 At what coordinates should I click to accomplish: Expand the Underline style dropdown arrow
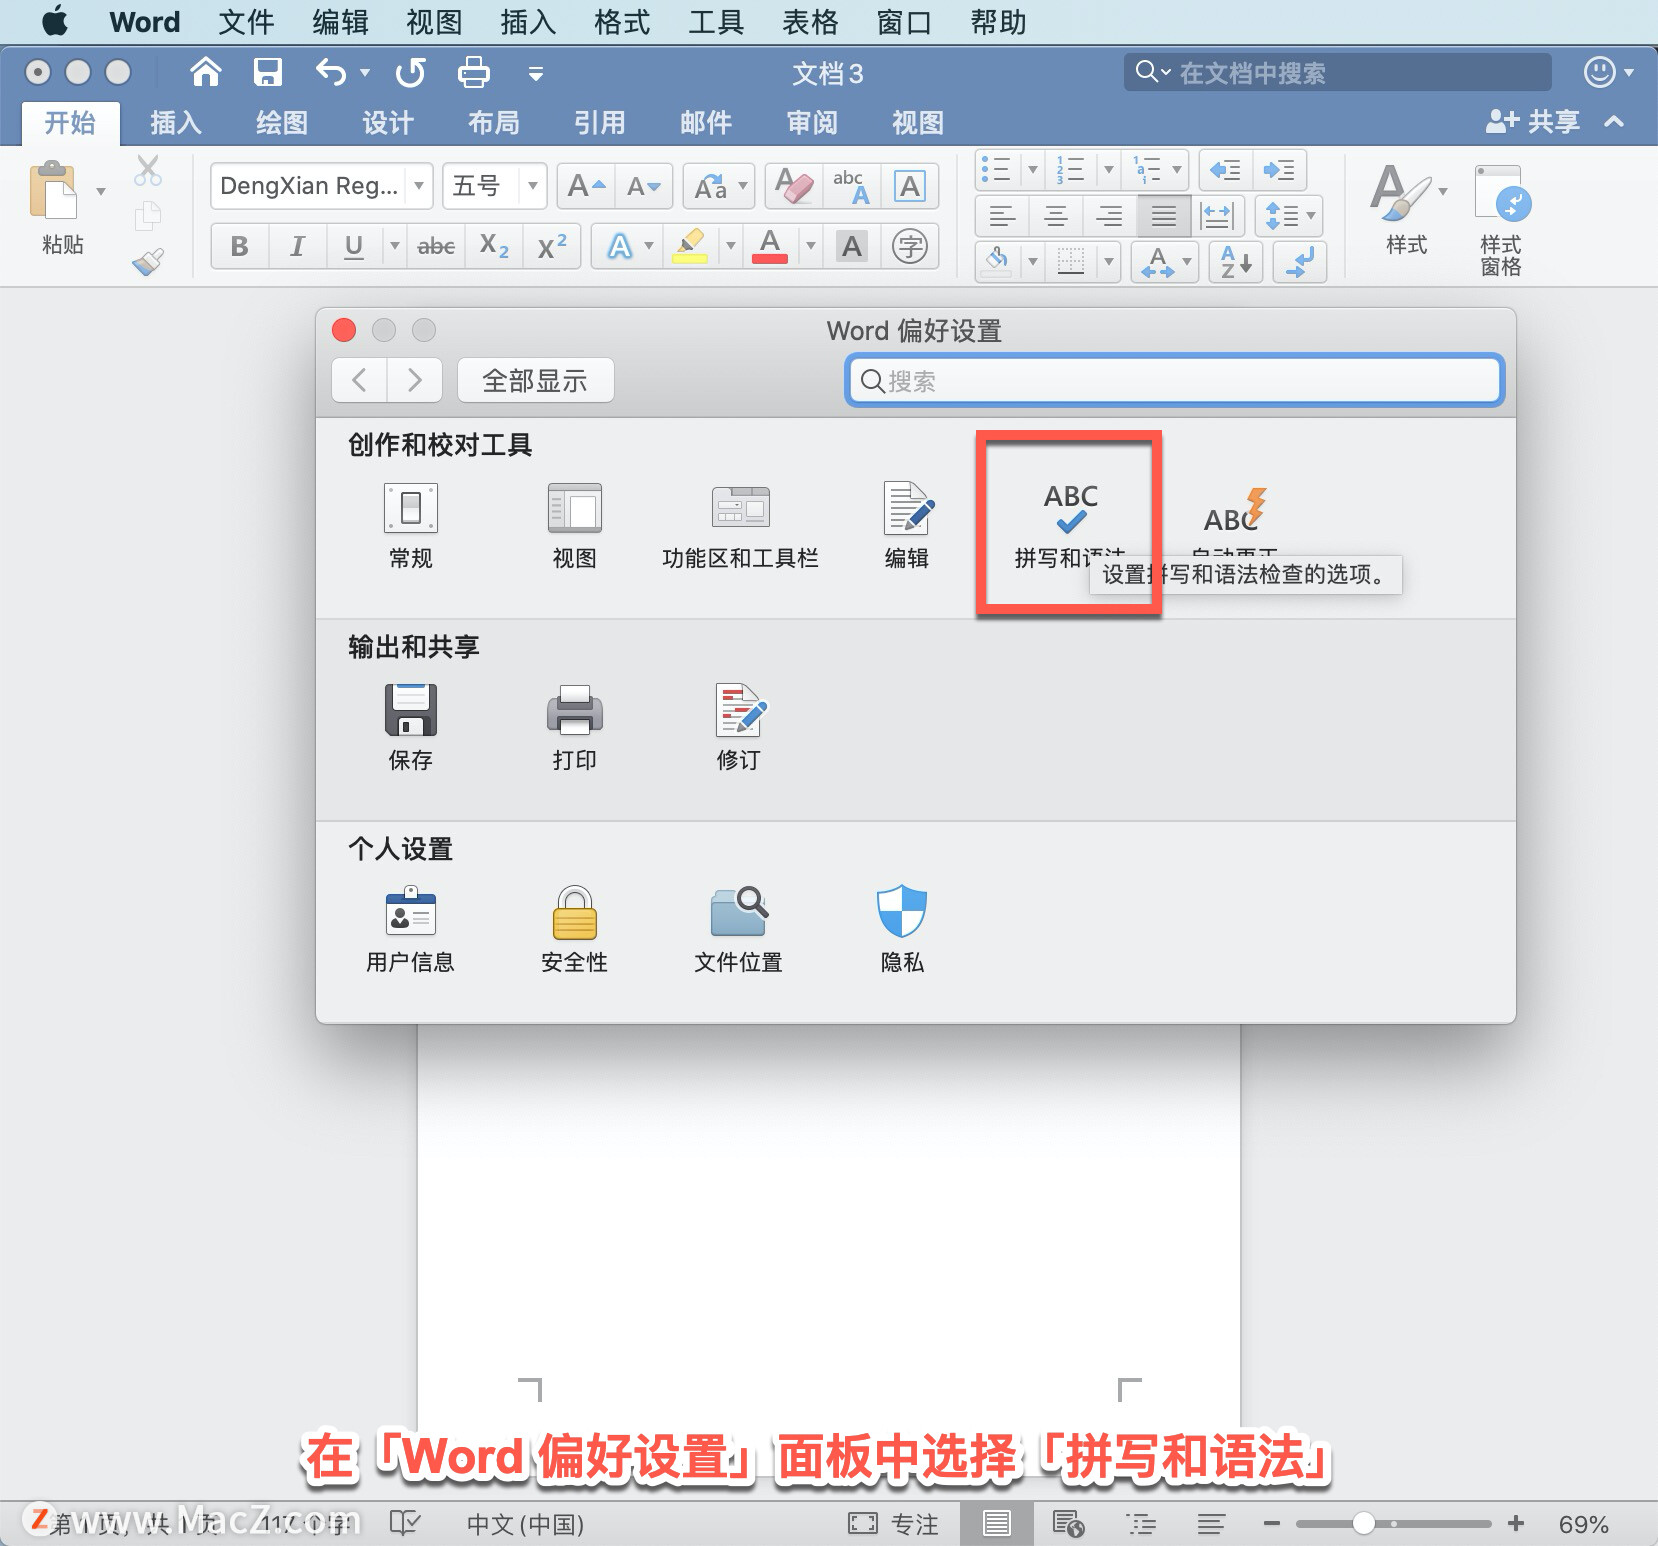point(395,246)
